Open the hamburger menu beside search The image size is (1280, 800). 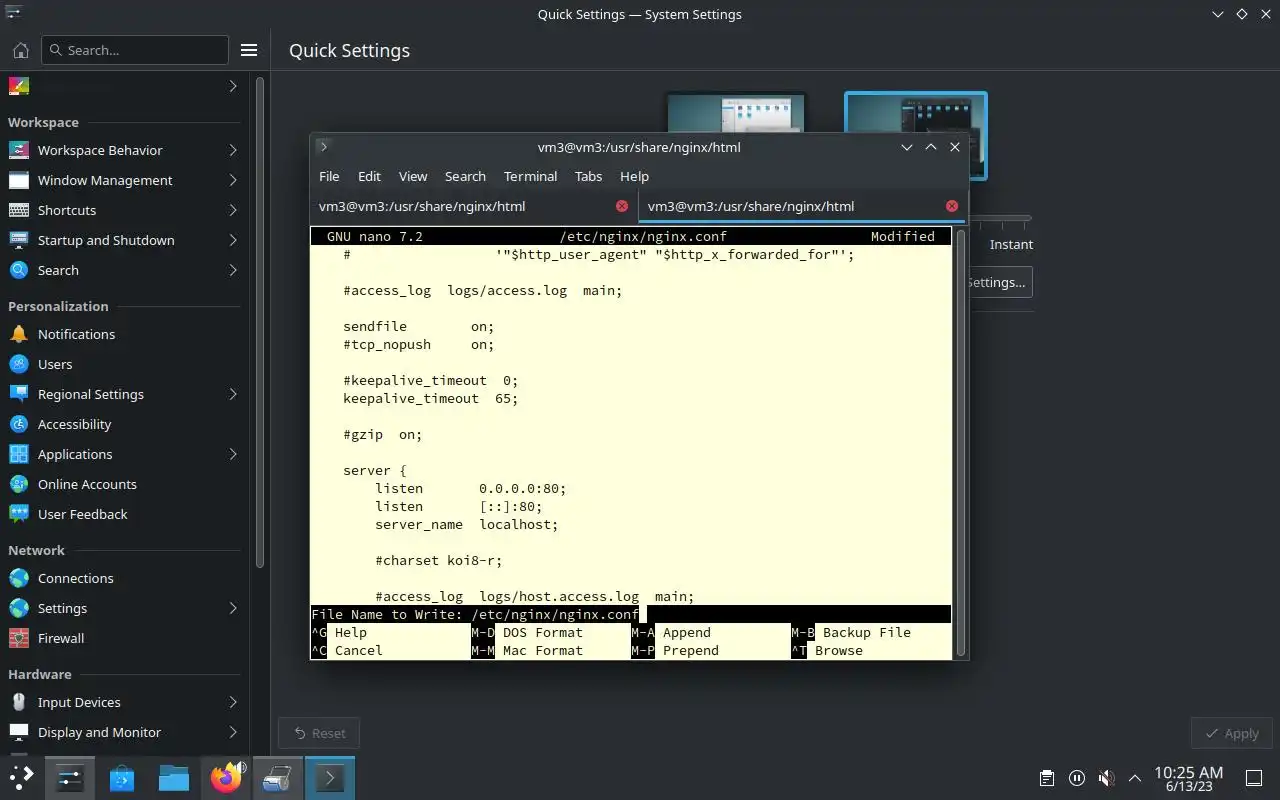[x=249, y=50]
